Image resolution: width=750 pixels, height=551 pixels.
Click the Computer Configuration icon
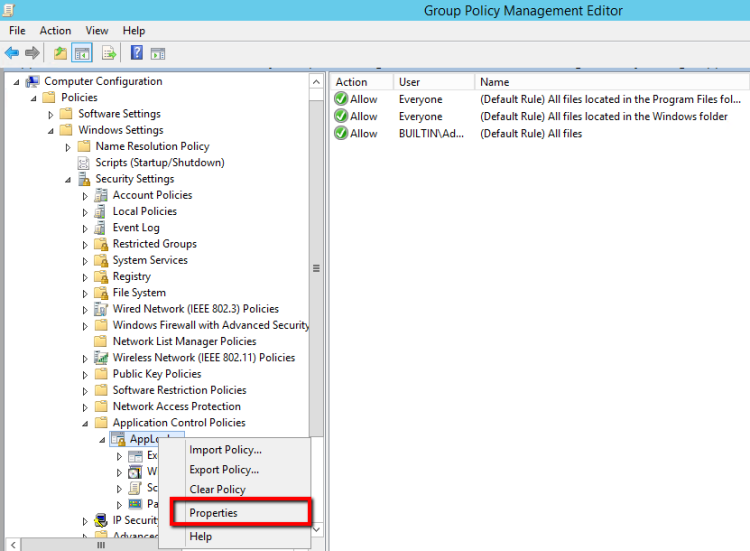click(x=33, y=82)
